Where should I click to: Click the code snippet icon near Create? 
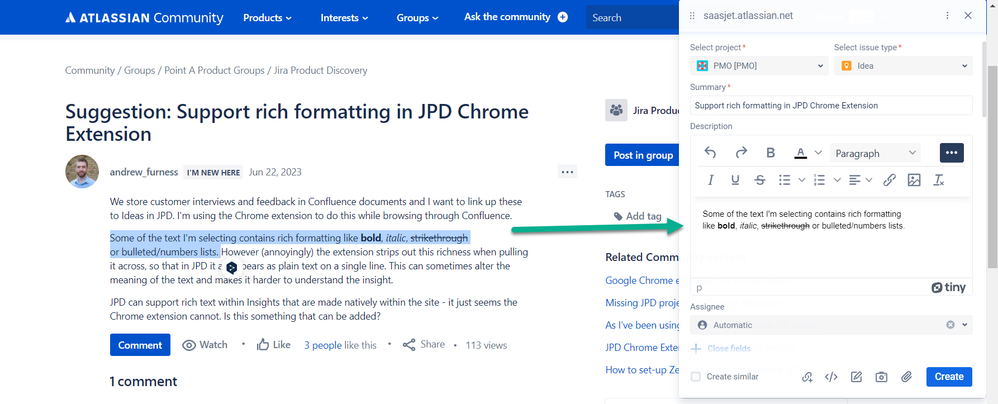[830, 377]
